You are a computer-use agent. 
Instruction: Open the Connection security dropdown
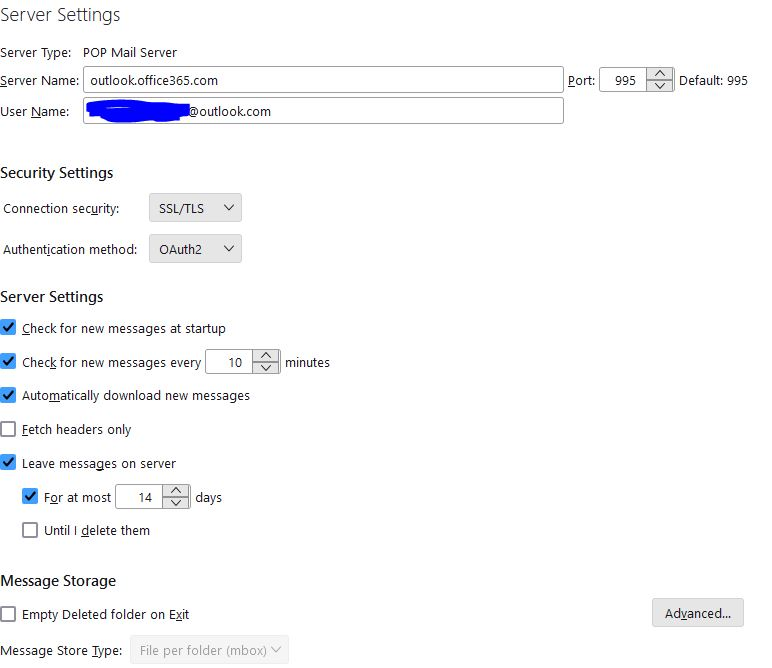[195, 208]
